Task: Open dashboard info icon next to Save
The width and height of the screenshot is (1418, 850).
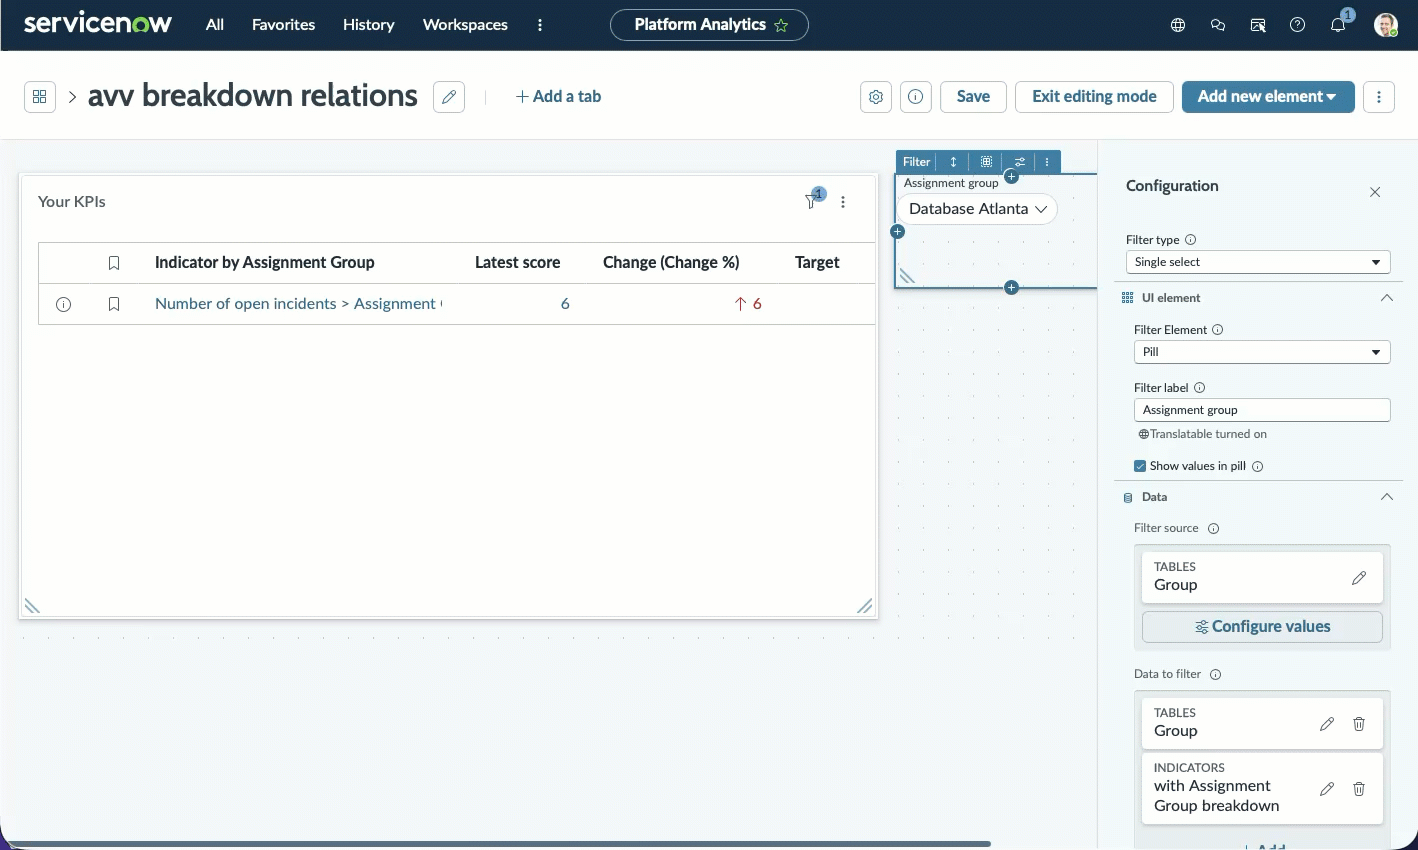Action: [x=916, y=97]
